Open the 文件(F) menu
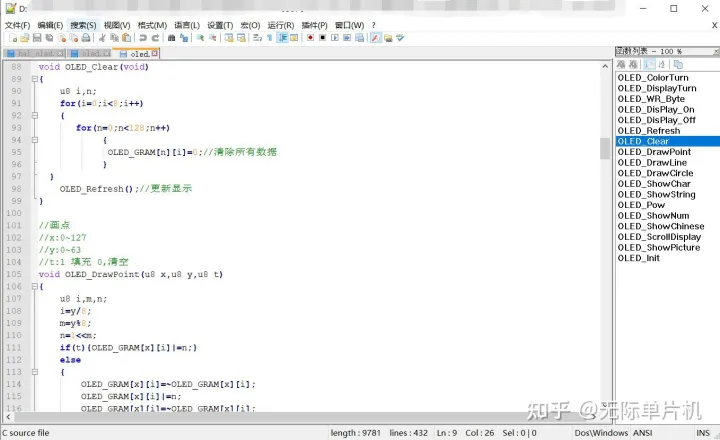Image resolution: width=720 pixels, height=440 pixels. tap(17, 25)
